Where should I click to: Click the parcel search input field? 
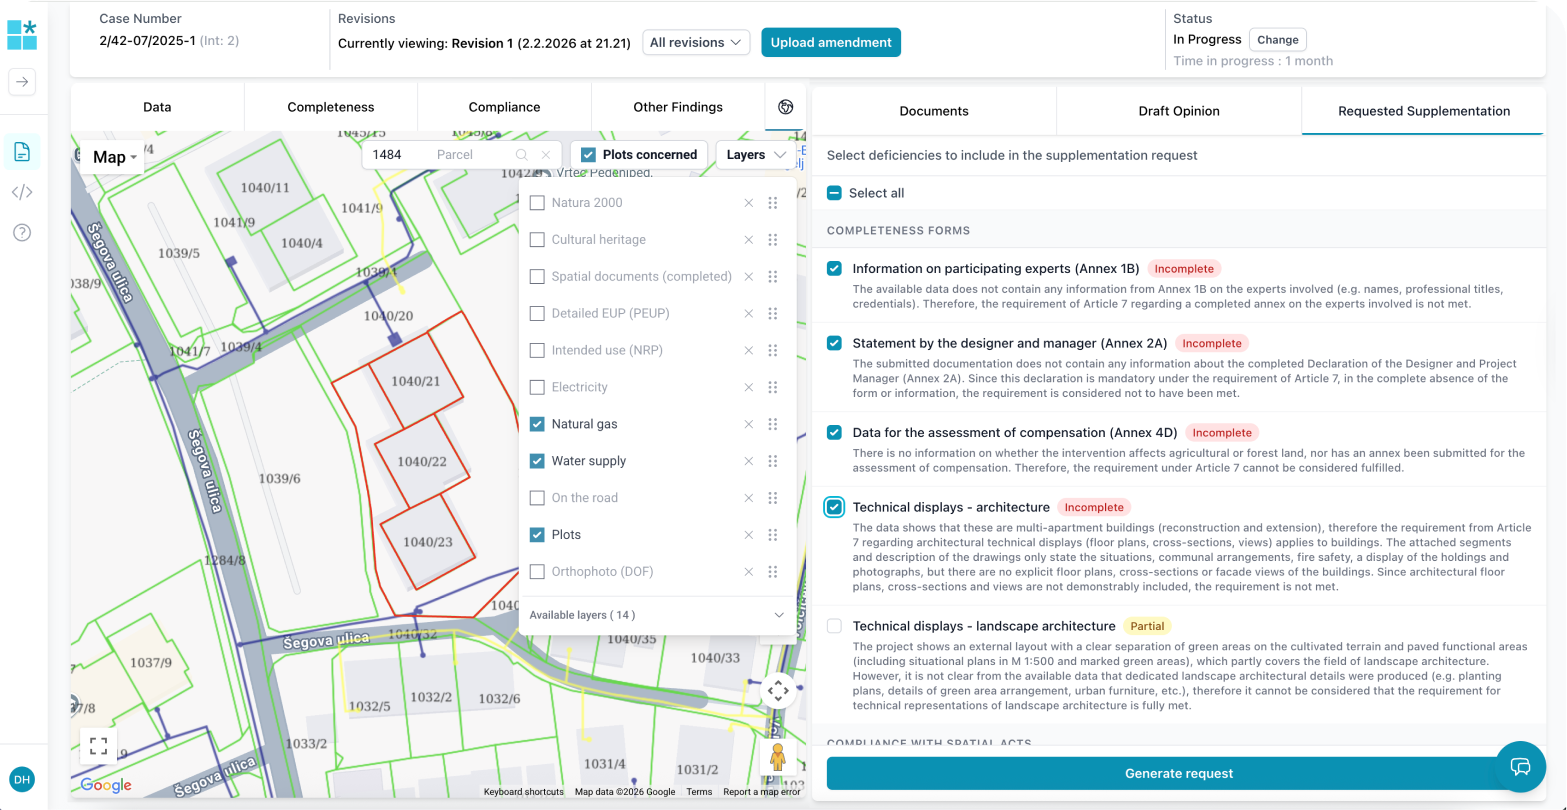point(440,155)
